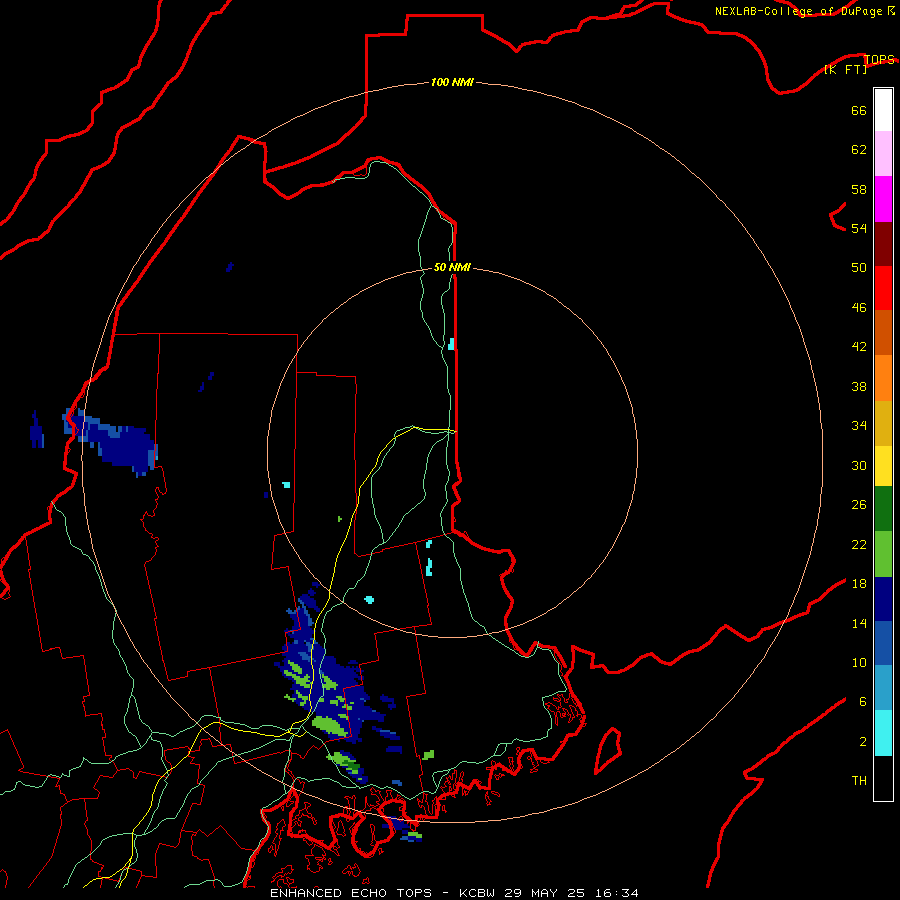The width and height of the screenshot is (900, 900).
Task: Click the 30 legend value
Action: [x=859, y=465]
